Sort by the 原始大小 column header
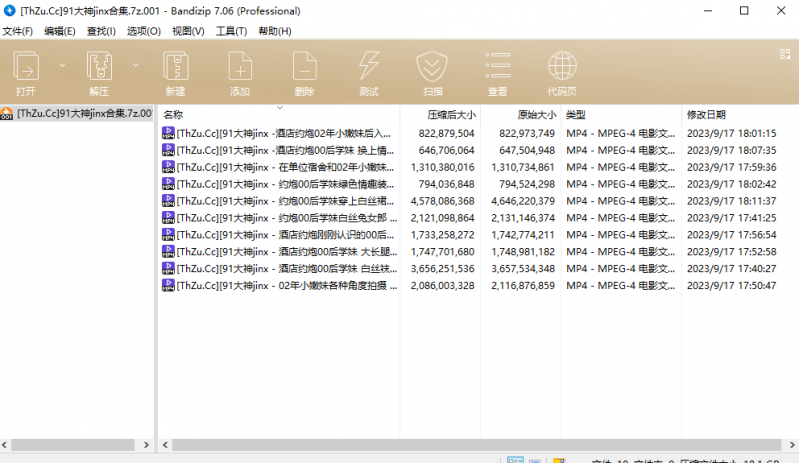The width and height of the screenshot is (799, 463). tap(537, 115)
